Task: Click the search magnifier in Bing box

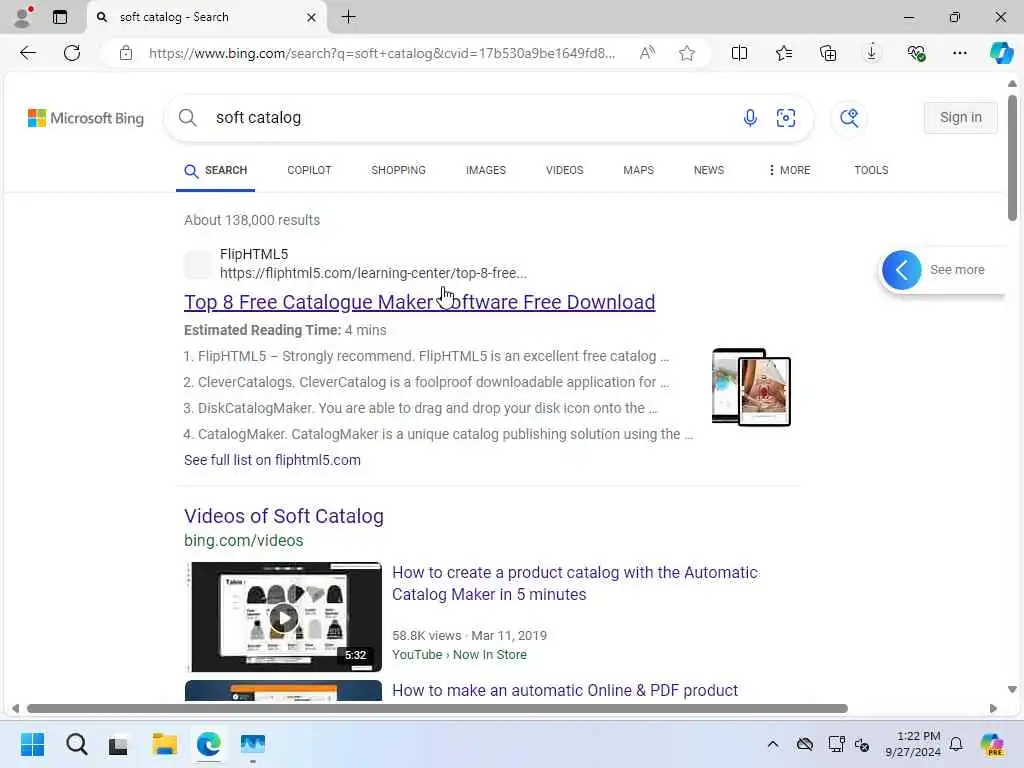Action: coord(187,118)
